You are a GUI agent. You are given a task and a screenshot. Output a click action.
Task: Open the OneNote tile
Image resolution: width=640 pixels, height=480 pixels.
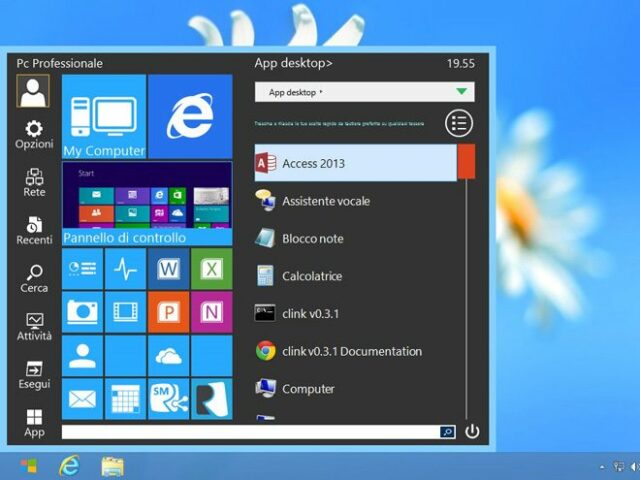click(211, 312)
